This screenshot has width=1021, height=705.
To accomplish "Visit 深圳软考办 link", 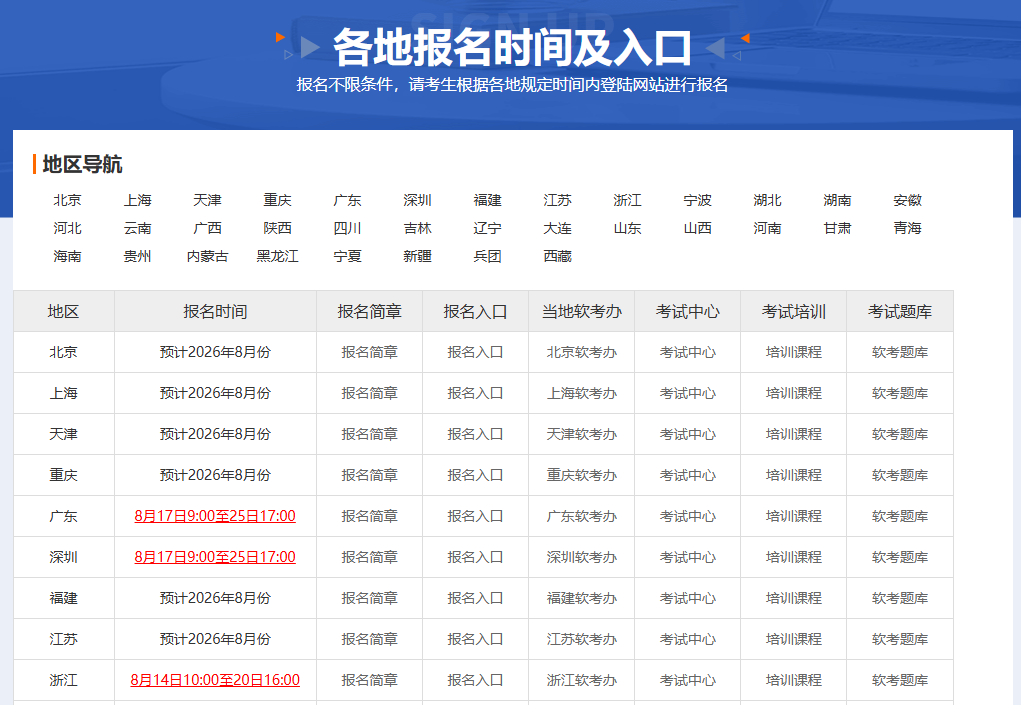I will click(x=581, y=557).
